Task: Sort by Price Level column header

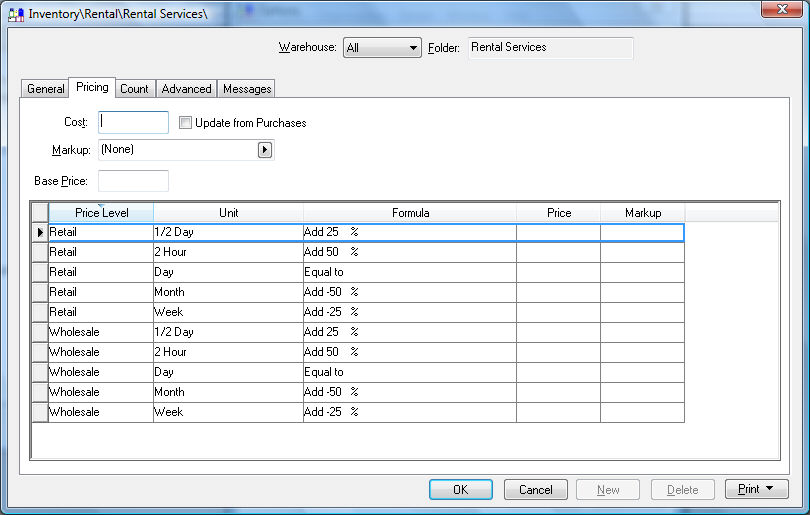Action: point(101,213)
